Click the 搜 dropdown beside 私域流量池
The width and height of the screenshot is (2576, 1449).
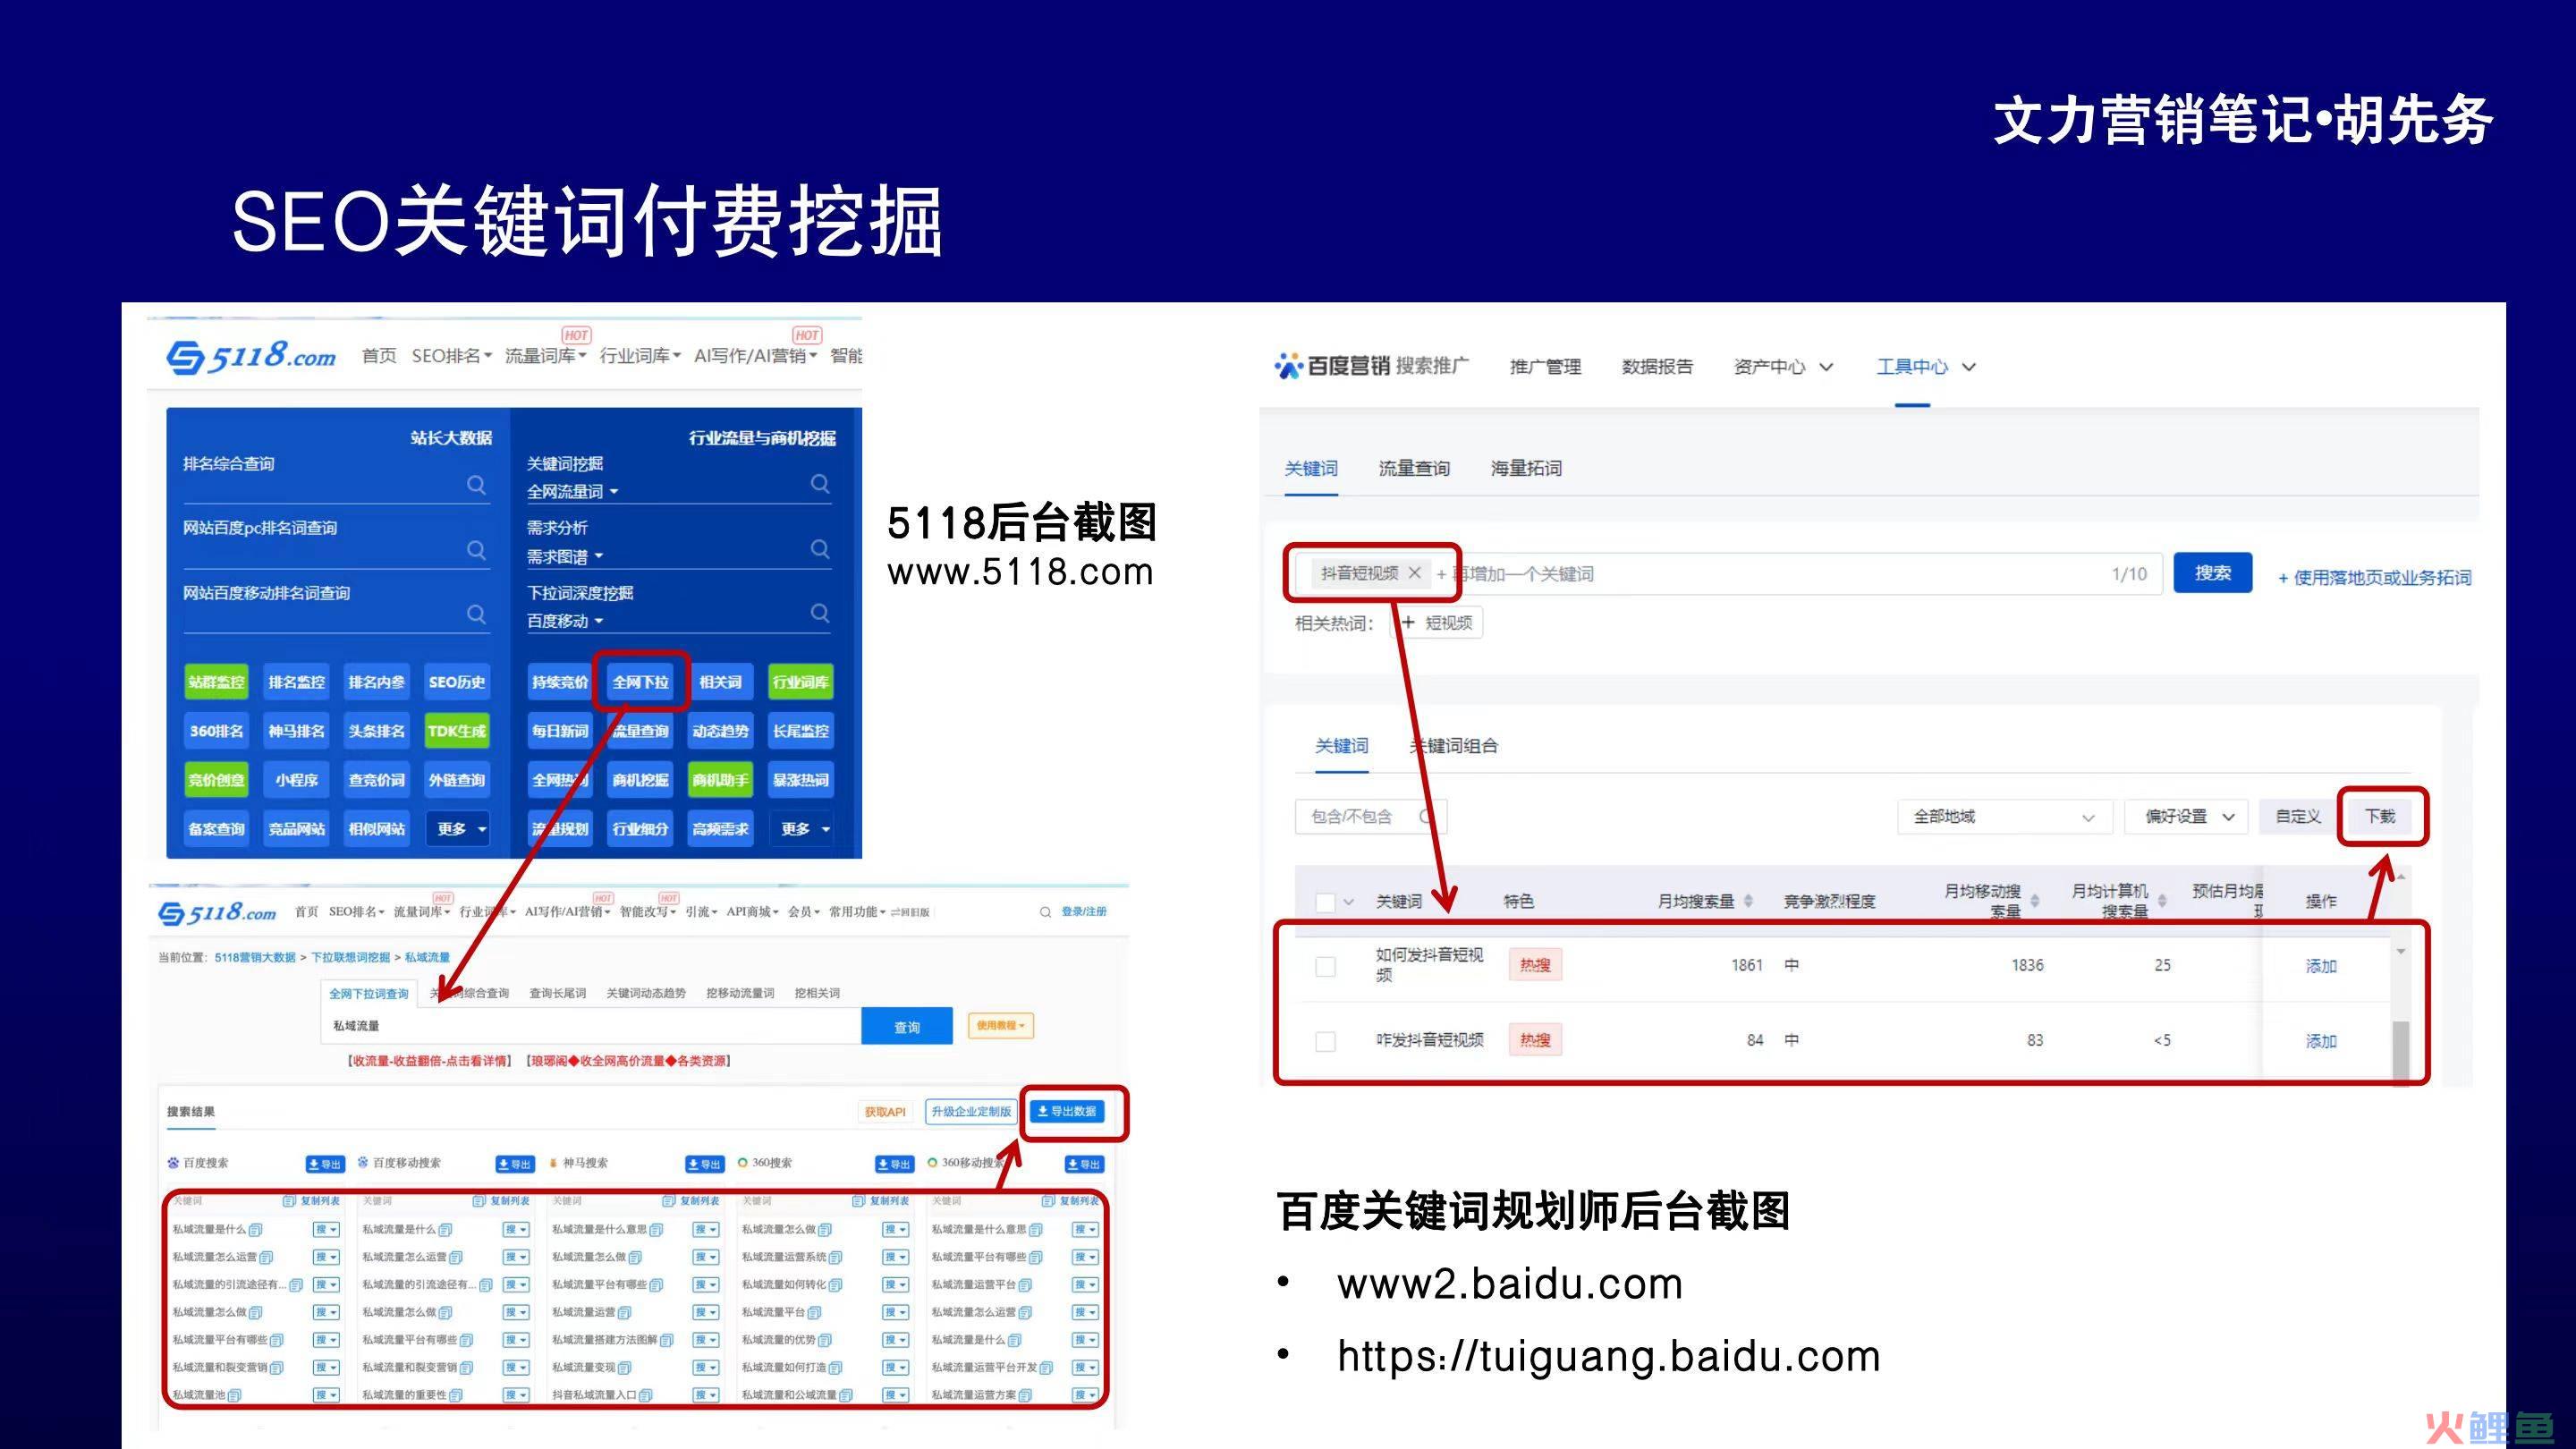[x=326, y=1395]
